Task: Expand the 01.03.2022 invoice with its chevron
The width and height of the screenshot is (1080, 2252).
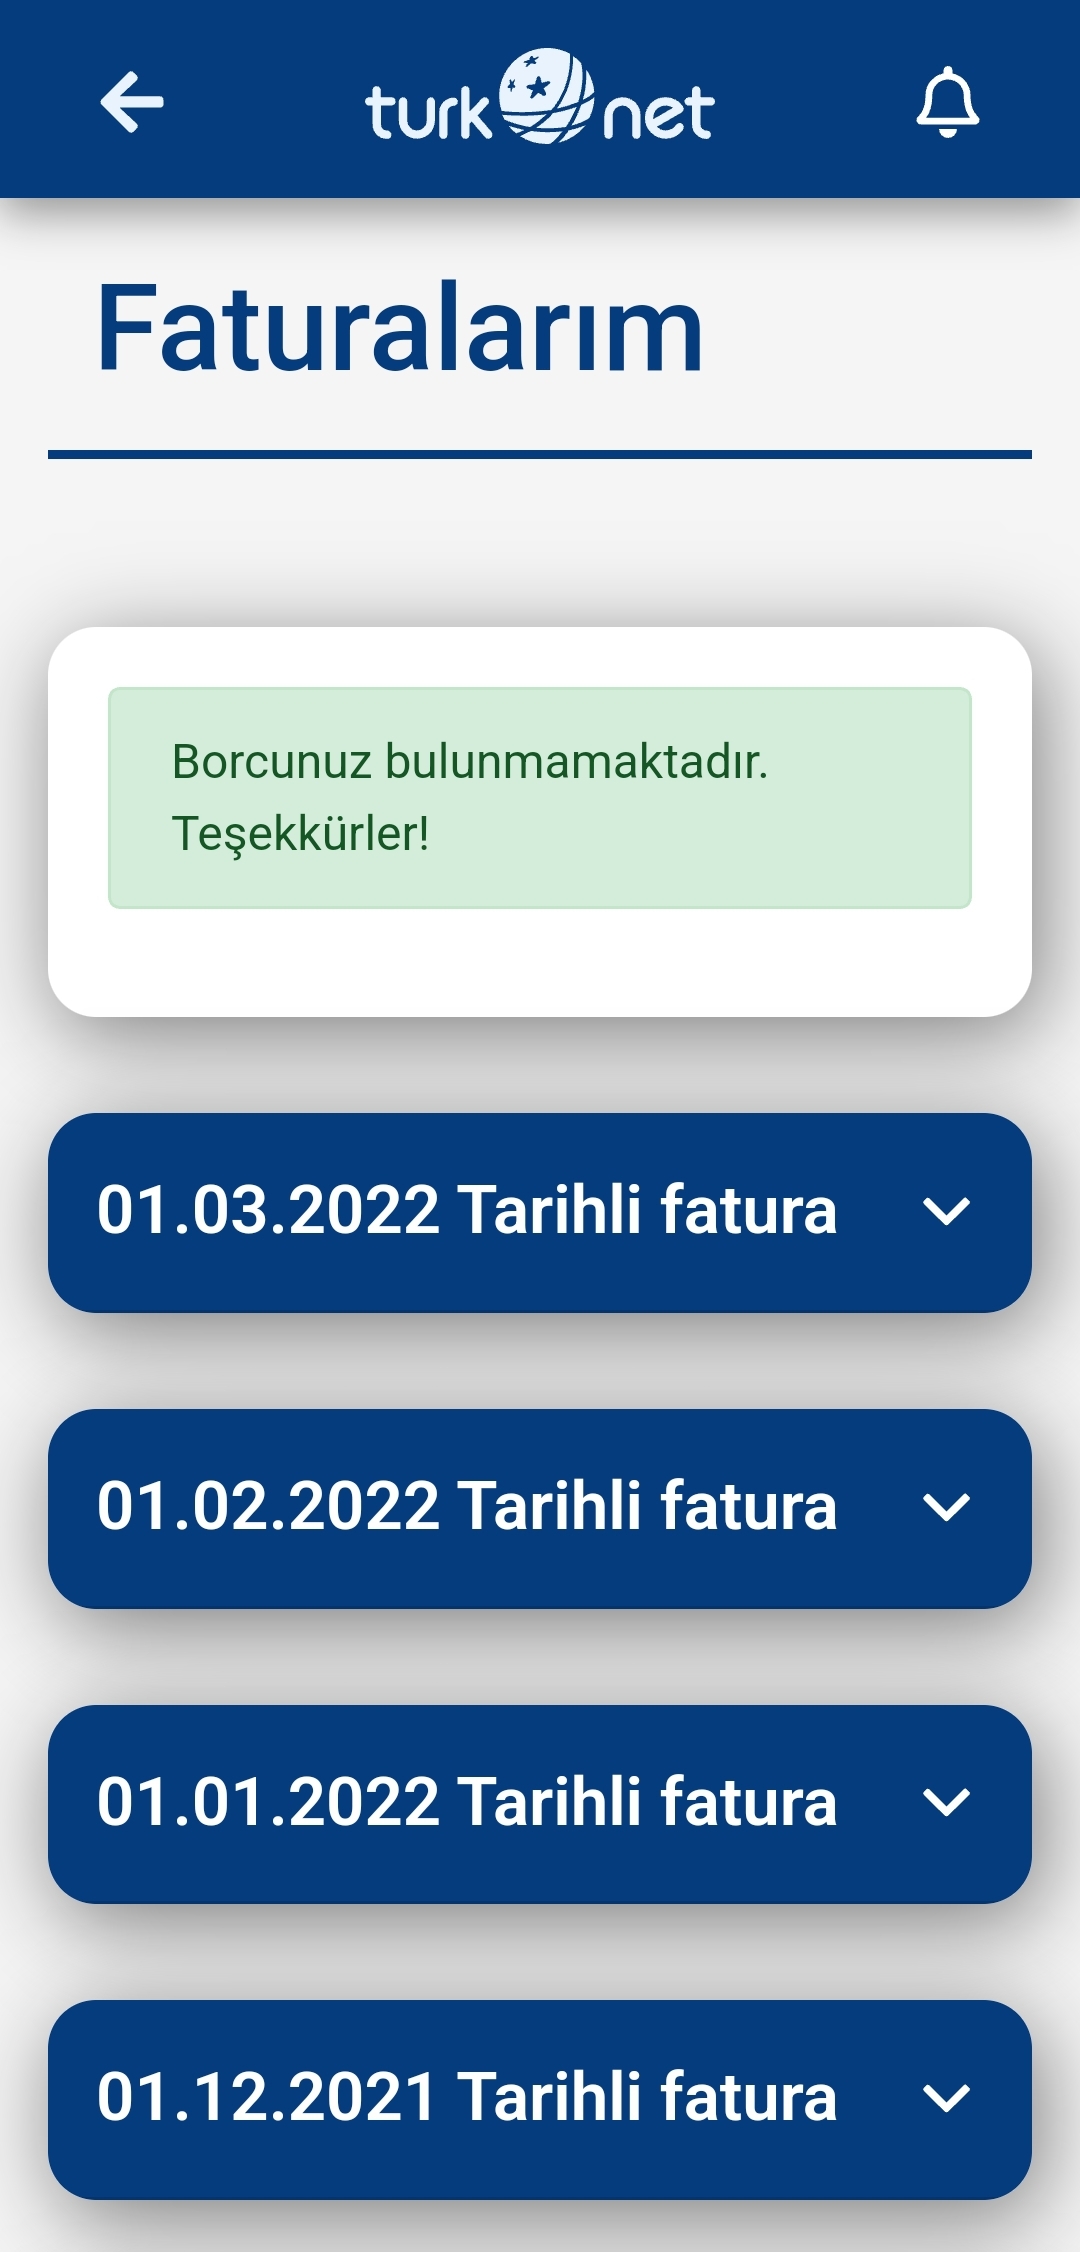Action: click(x=946, y=1212)
